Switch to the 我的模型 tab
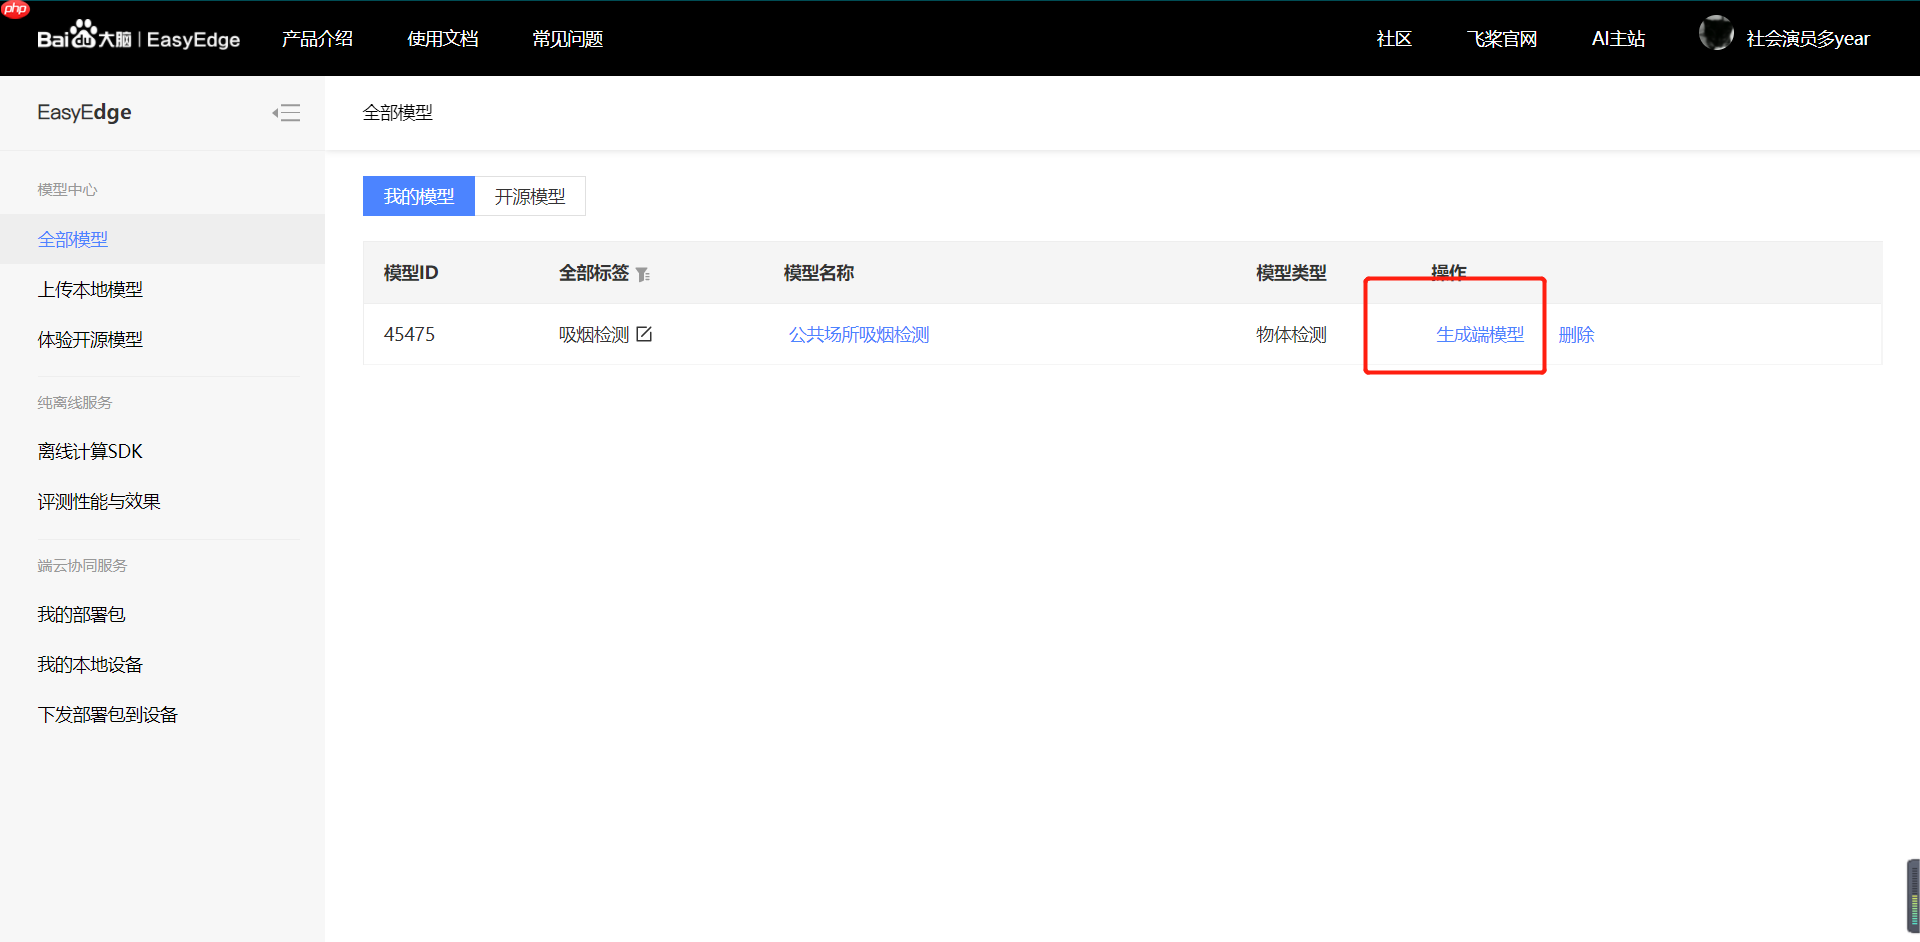The width and height of the screenshot is (1920, 942). point(418,196)
